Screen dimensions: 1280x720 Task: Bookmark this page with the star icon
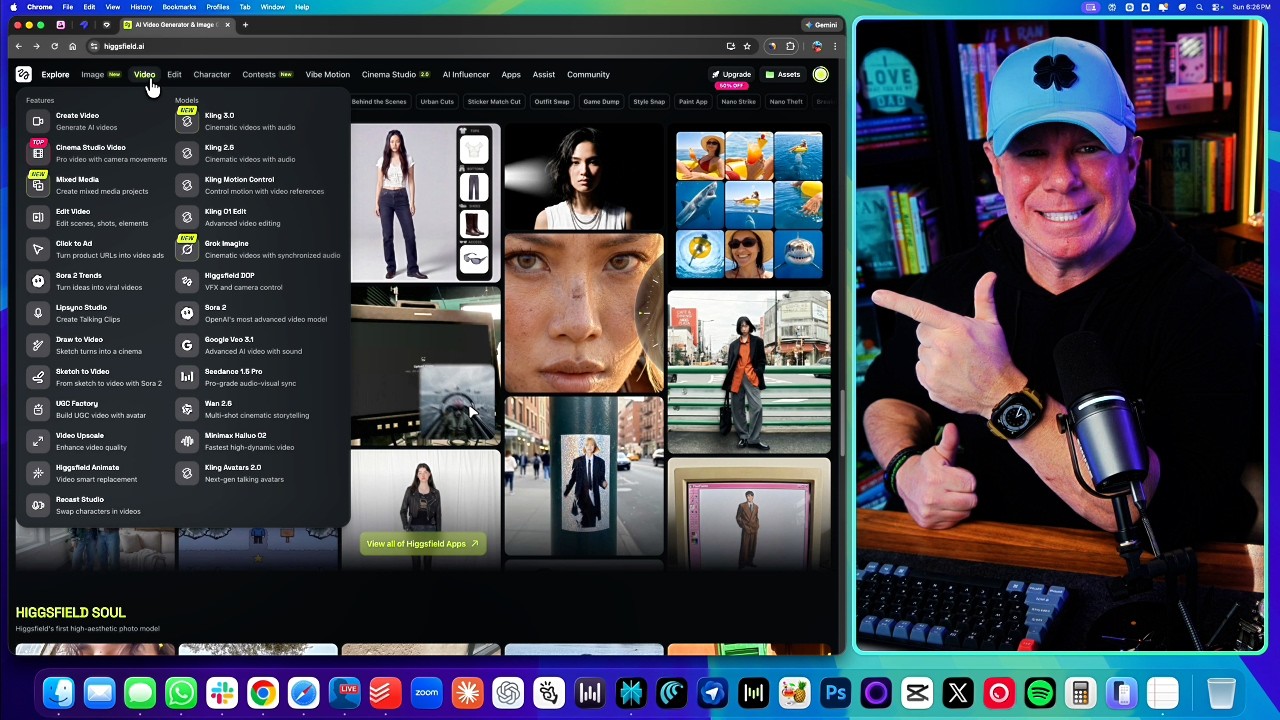[747, 46]
